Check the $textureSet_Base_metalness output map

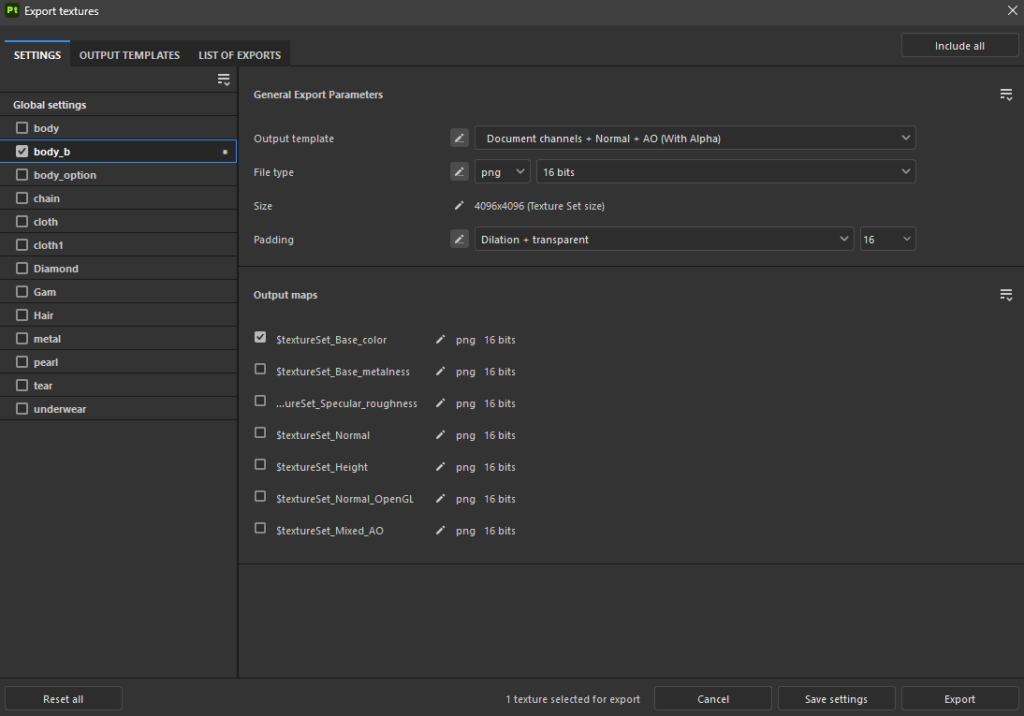(260, 369)
